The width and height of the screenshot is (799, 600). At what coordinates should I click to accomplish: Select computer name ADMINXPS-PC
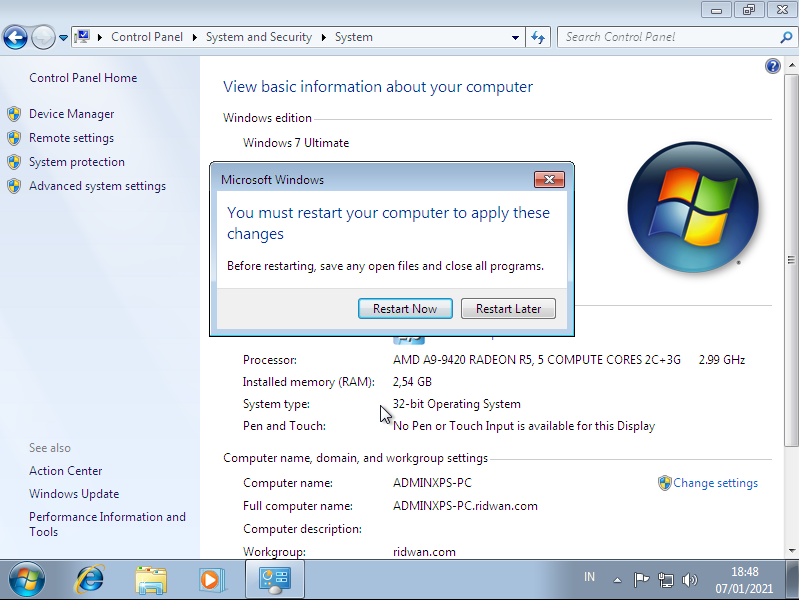point(432,483)
